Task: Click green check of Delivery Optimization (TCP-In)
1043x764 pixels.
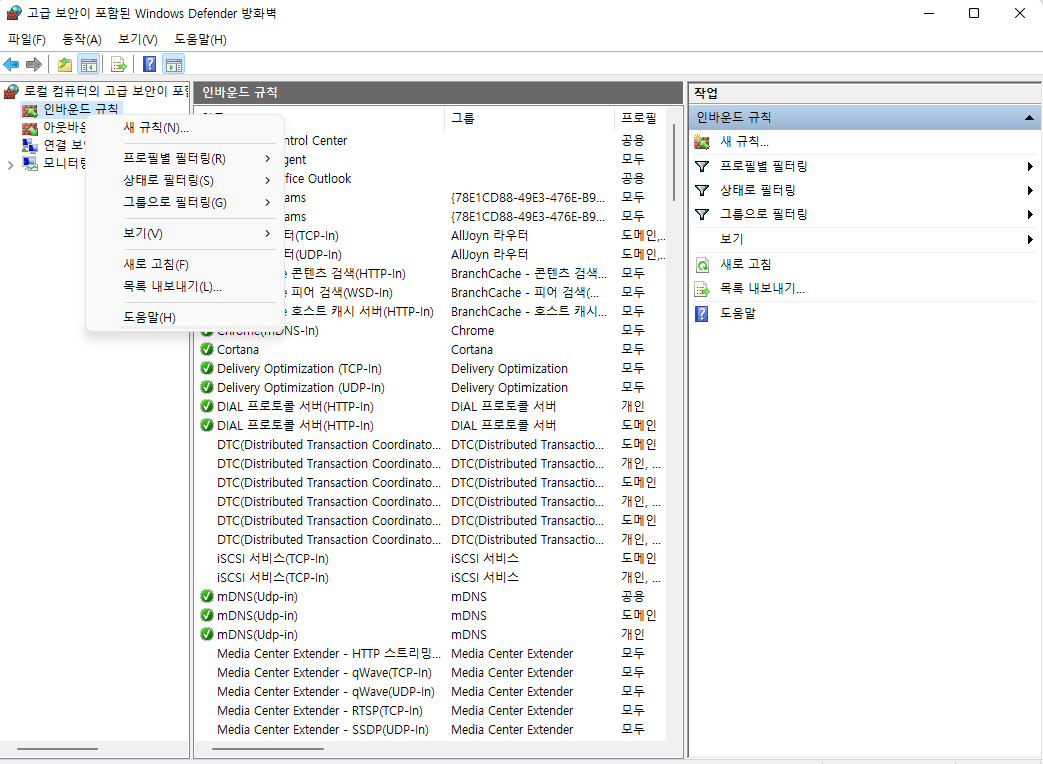Action: [x=207, y=368]
